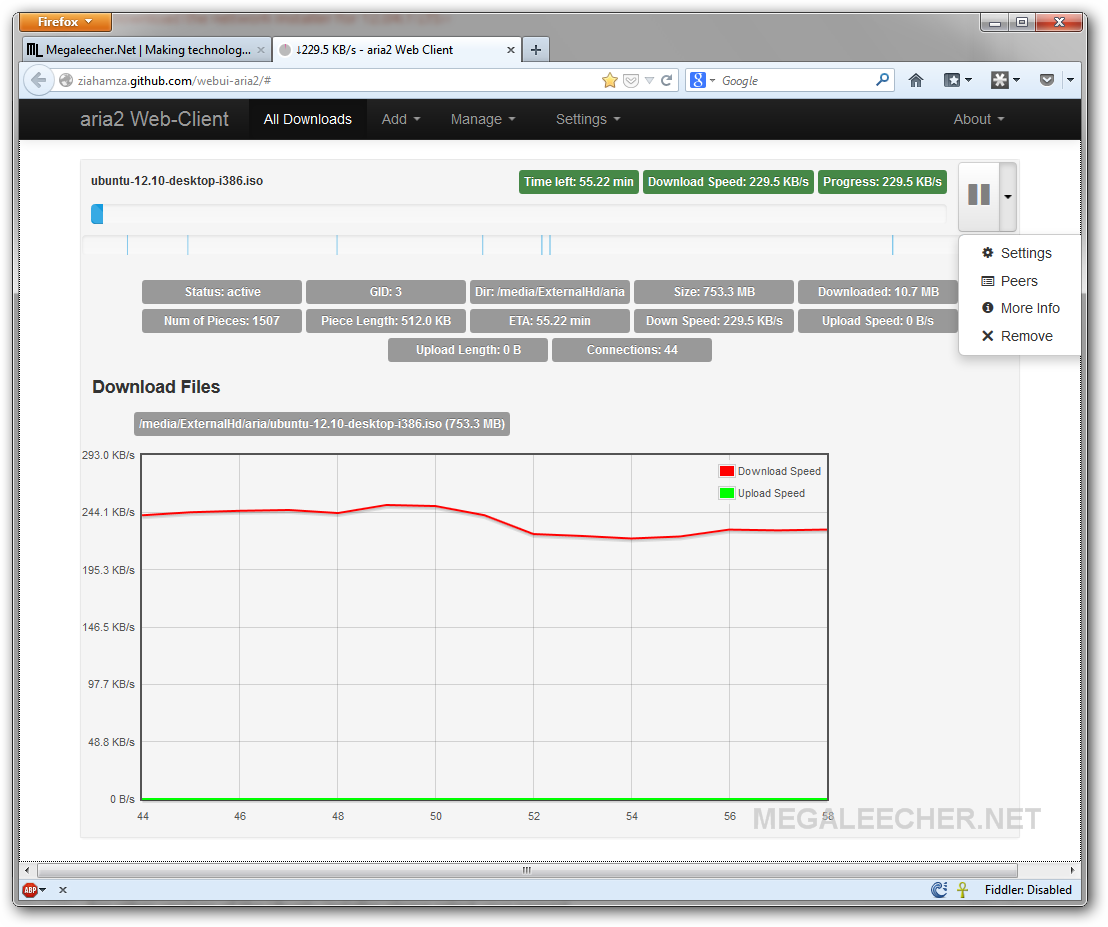Click the Google search input field
Image resolution: width=1108 pixels, height=927 pixels.
795,81
